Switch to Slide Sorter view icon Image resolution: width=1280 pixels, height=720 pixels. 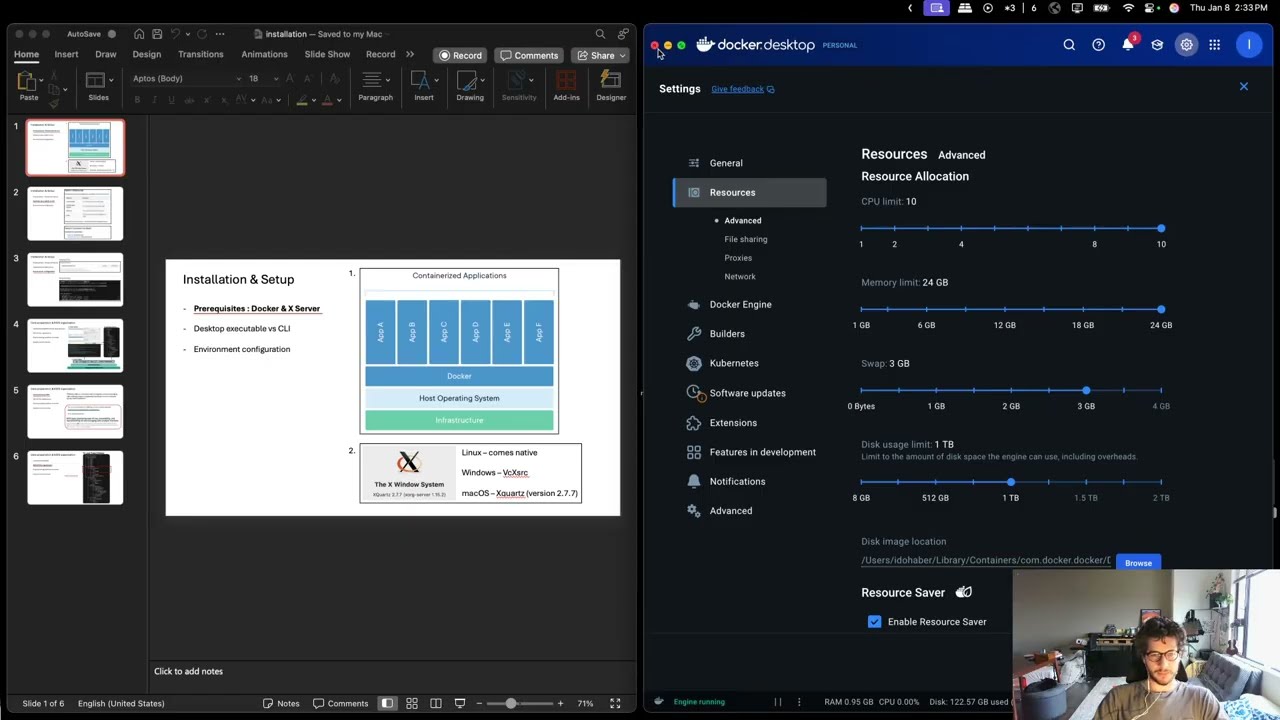411,703
